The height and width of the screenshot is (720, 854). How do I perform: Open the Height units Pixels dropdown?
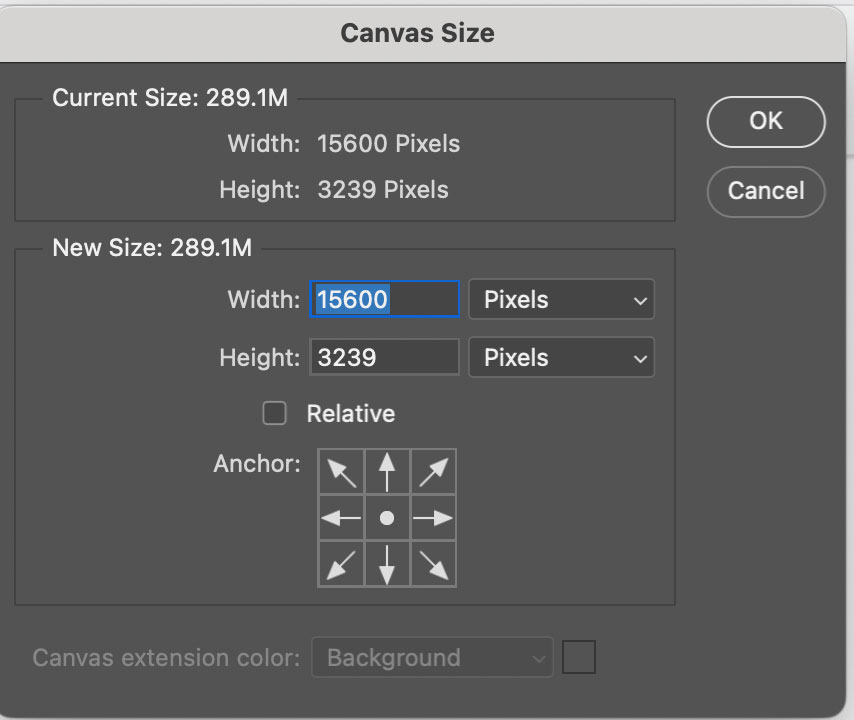[x=562, y=357]
